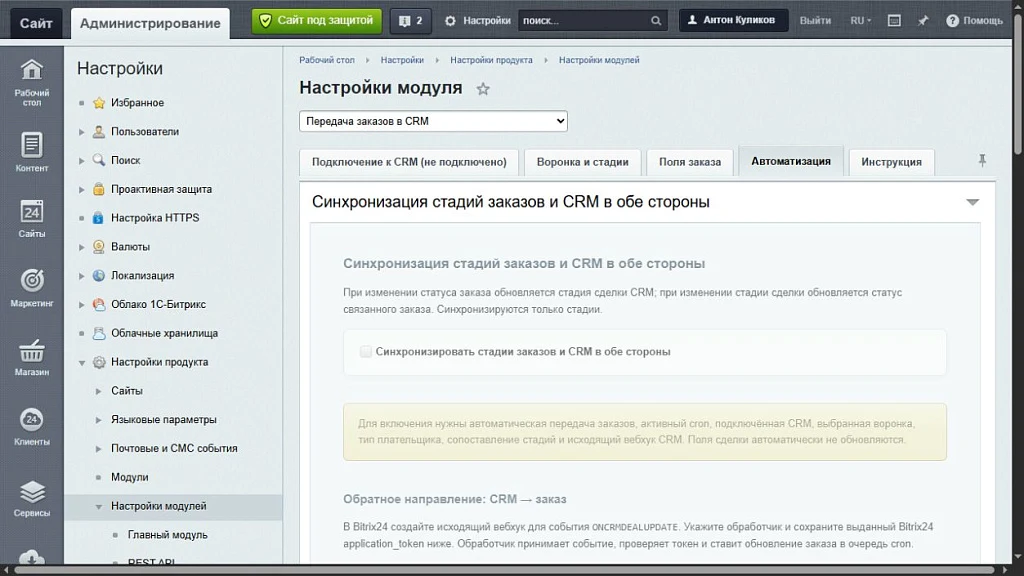Click the Избранное star icon in the menu

tap(99, 103)
